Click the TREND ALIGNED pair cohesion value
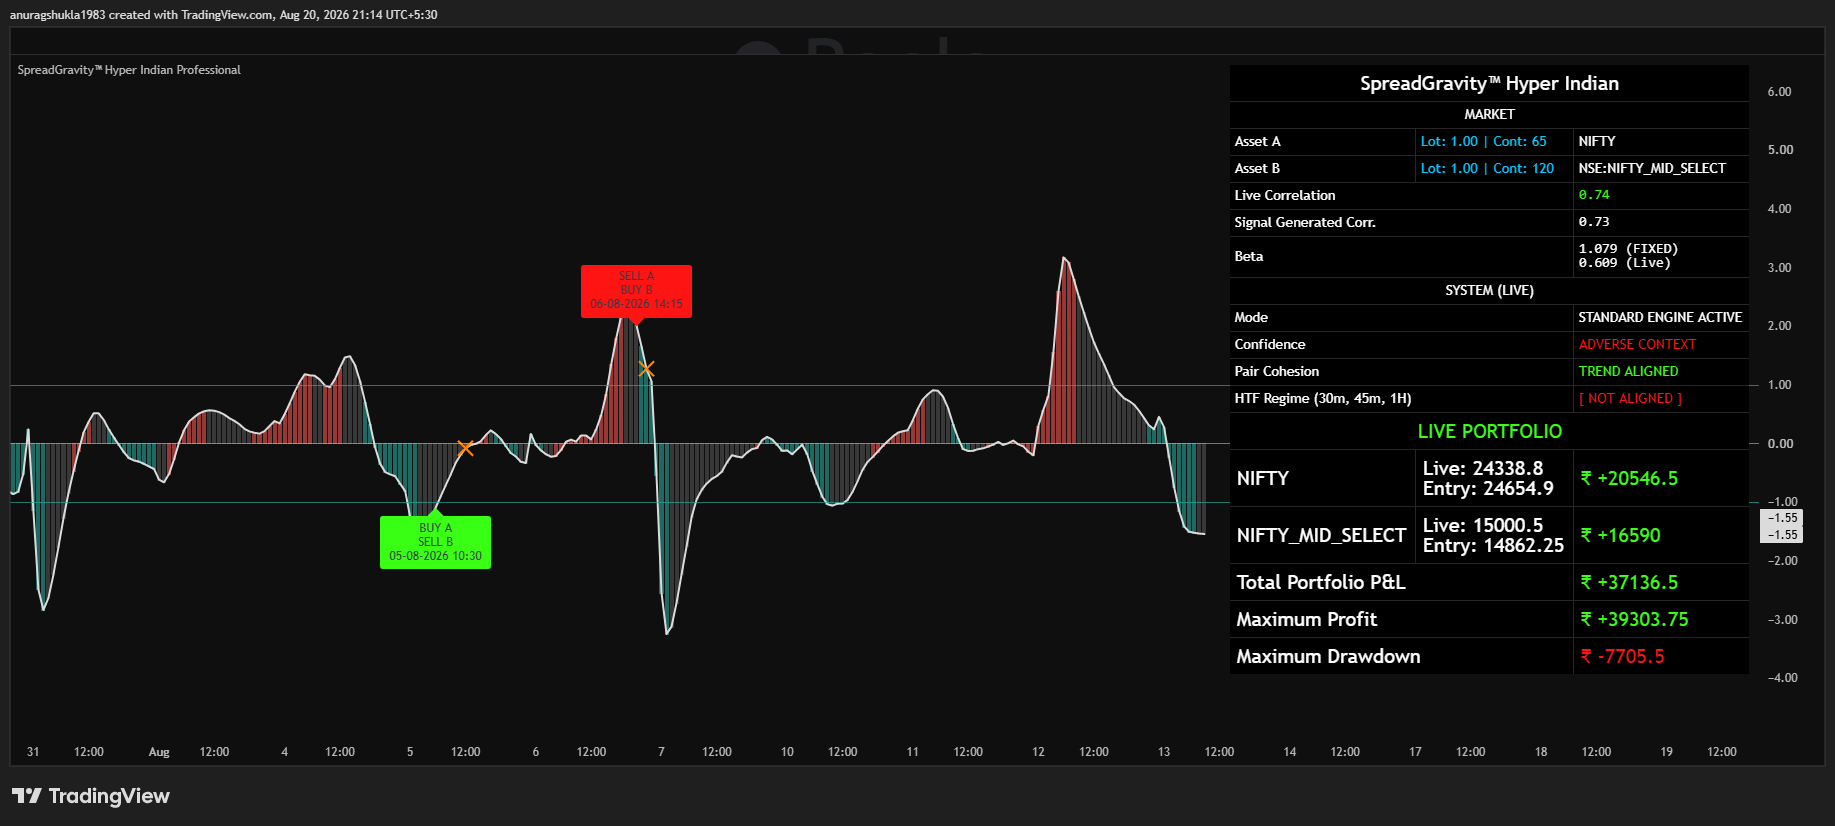Image resolution: width=1835 pixels, height=826 pixels. 1628,372
